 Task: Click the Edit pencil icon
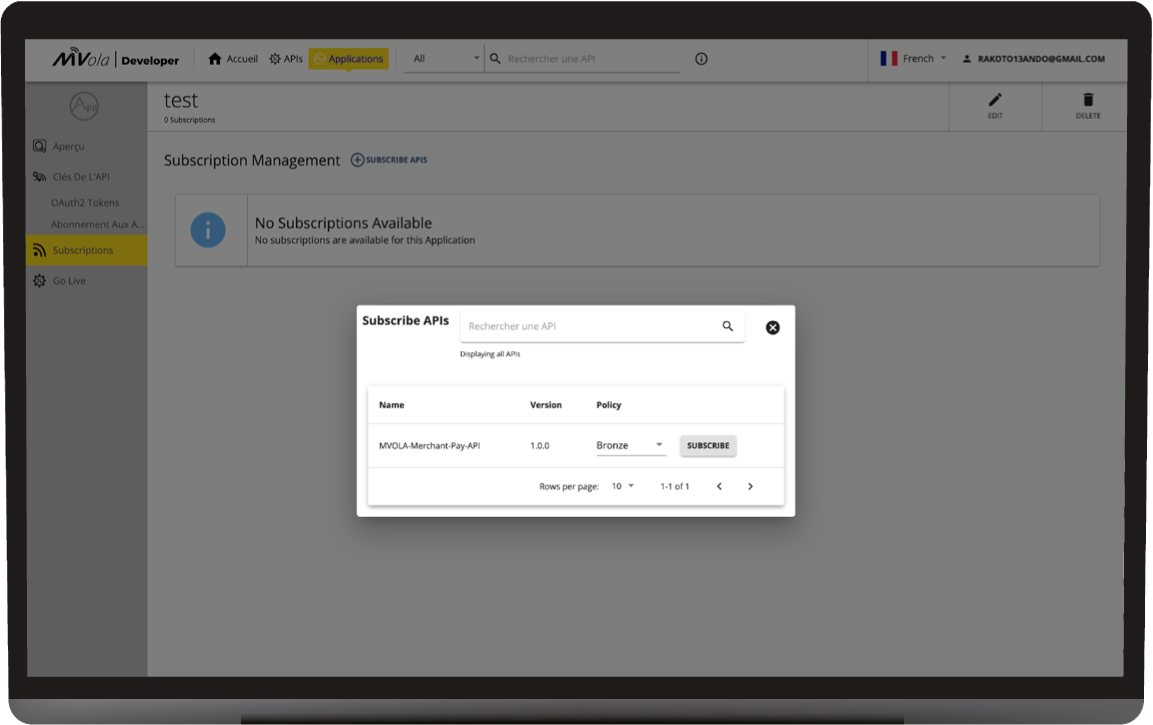(994, 105)
